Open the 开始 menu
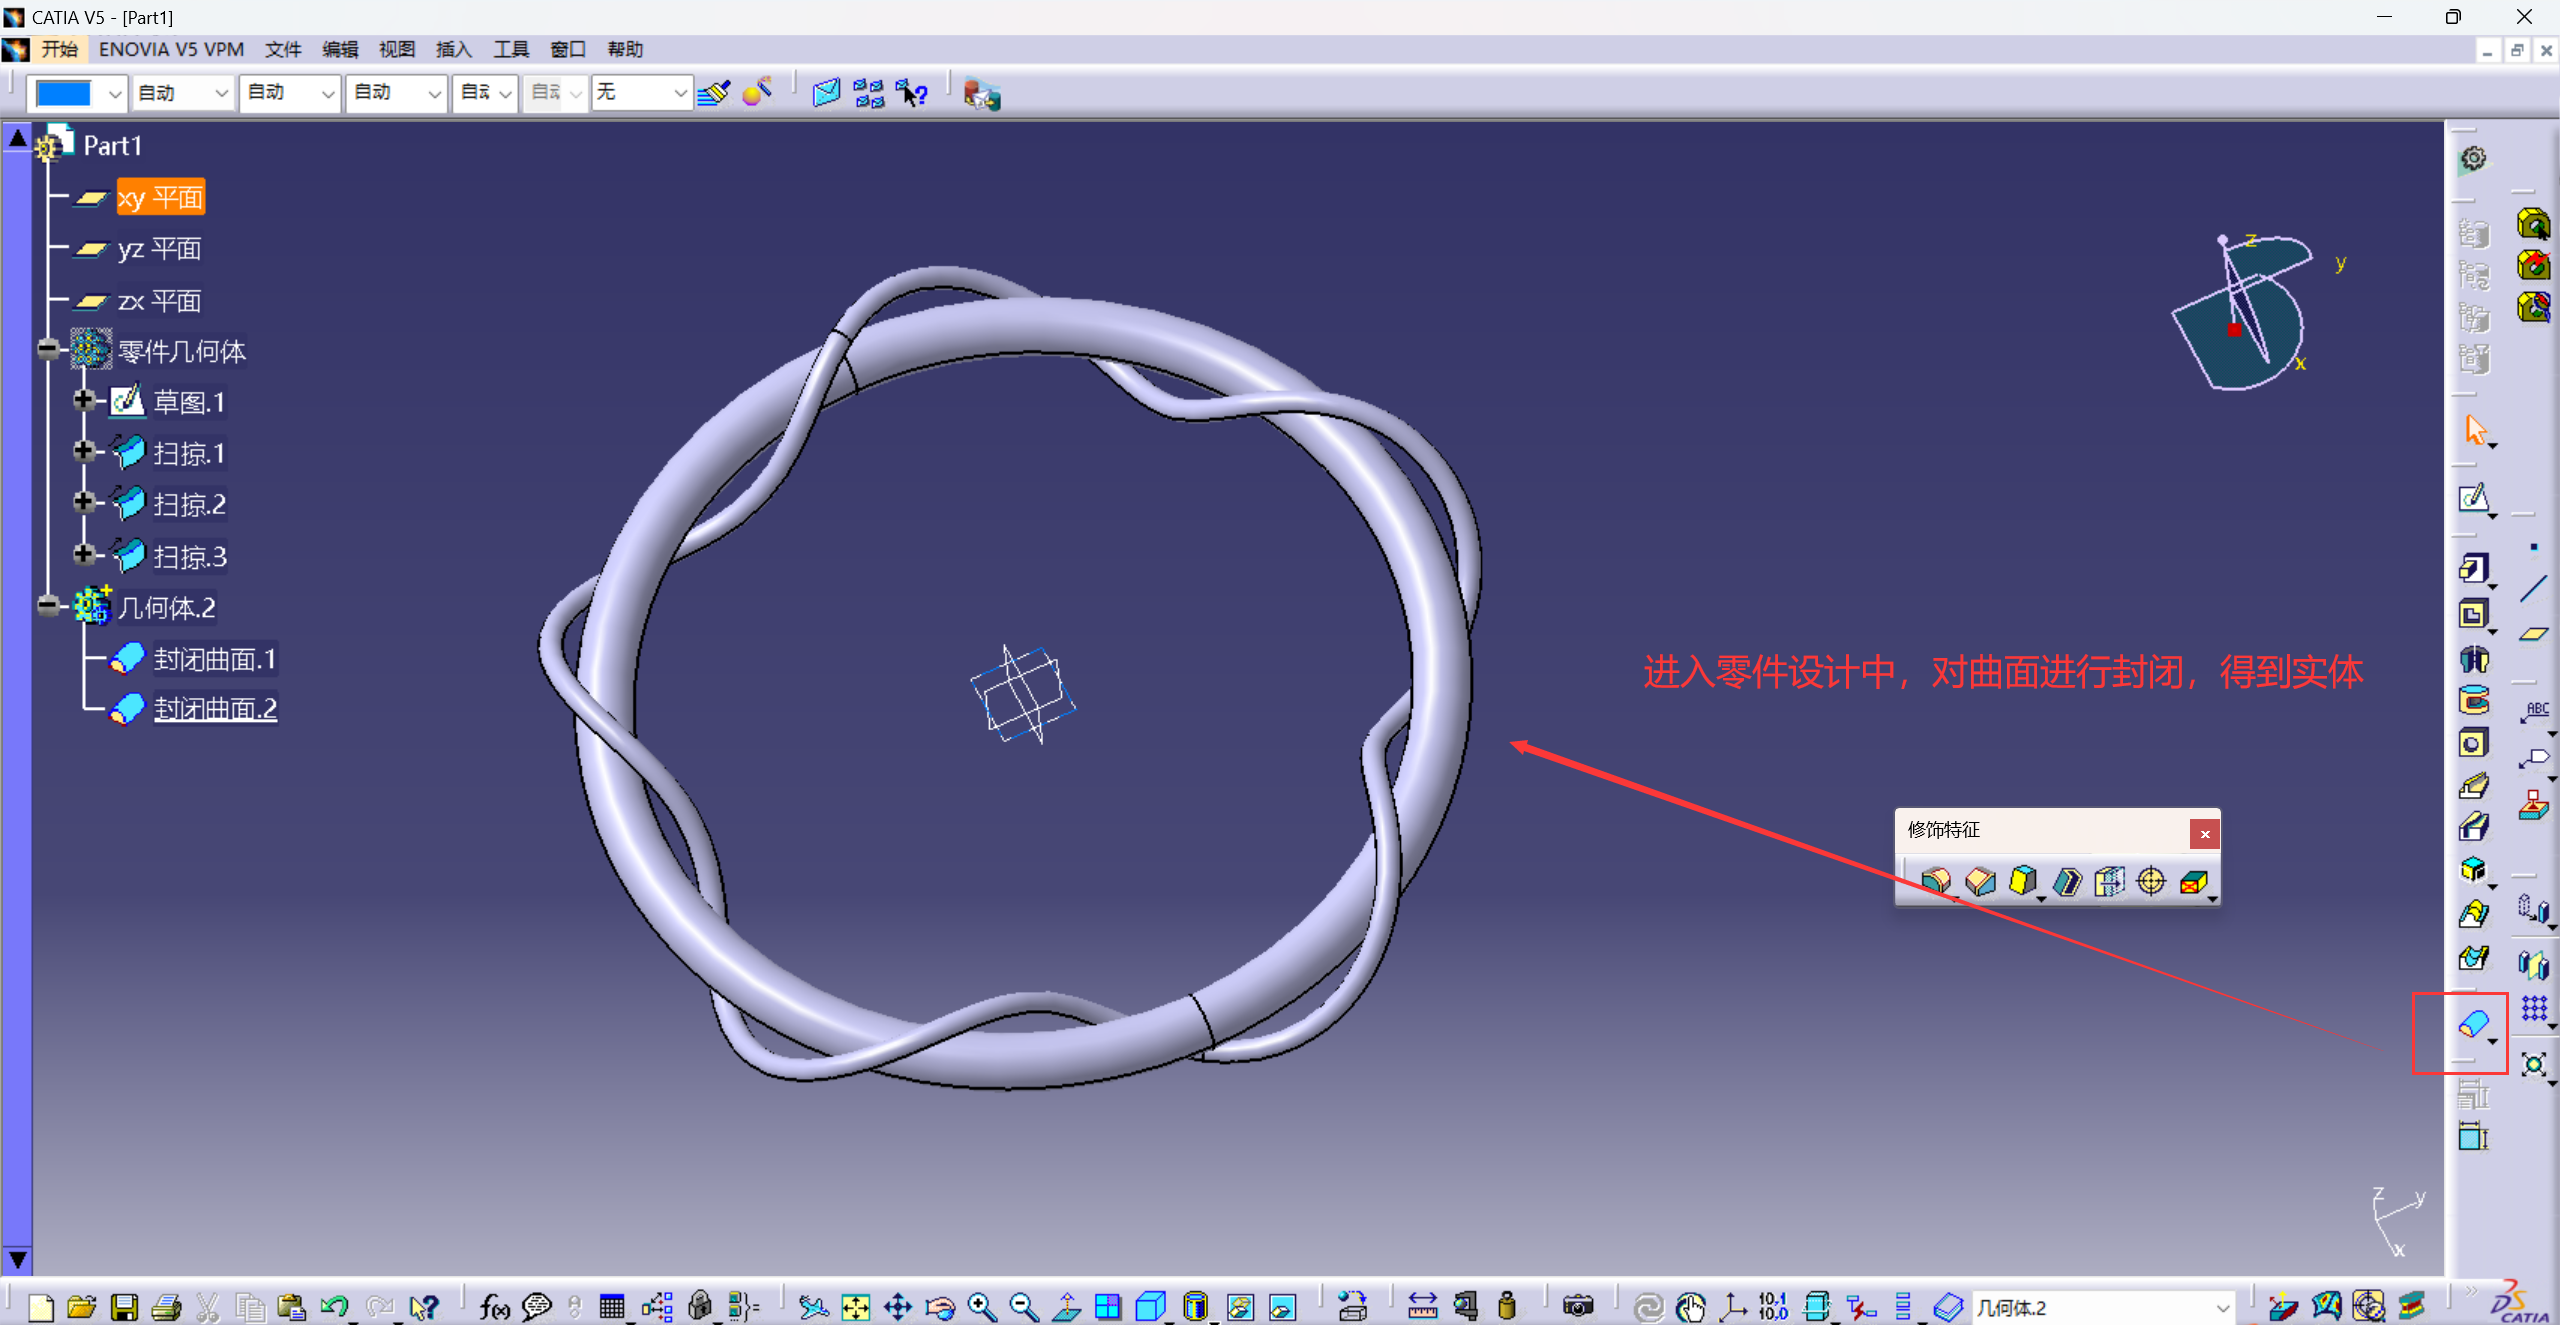Viewport: 2560px width, 1325px height. pos(60,49)
